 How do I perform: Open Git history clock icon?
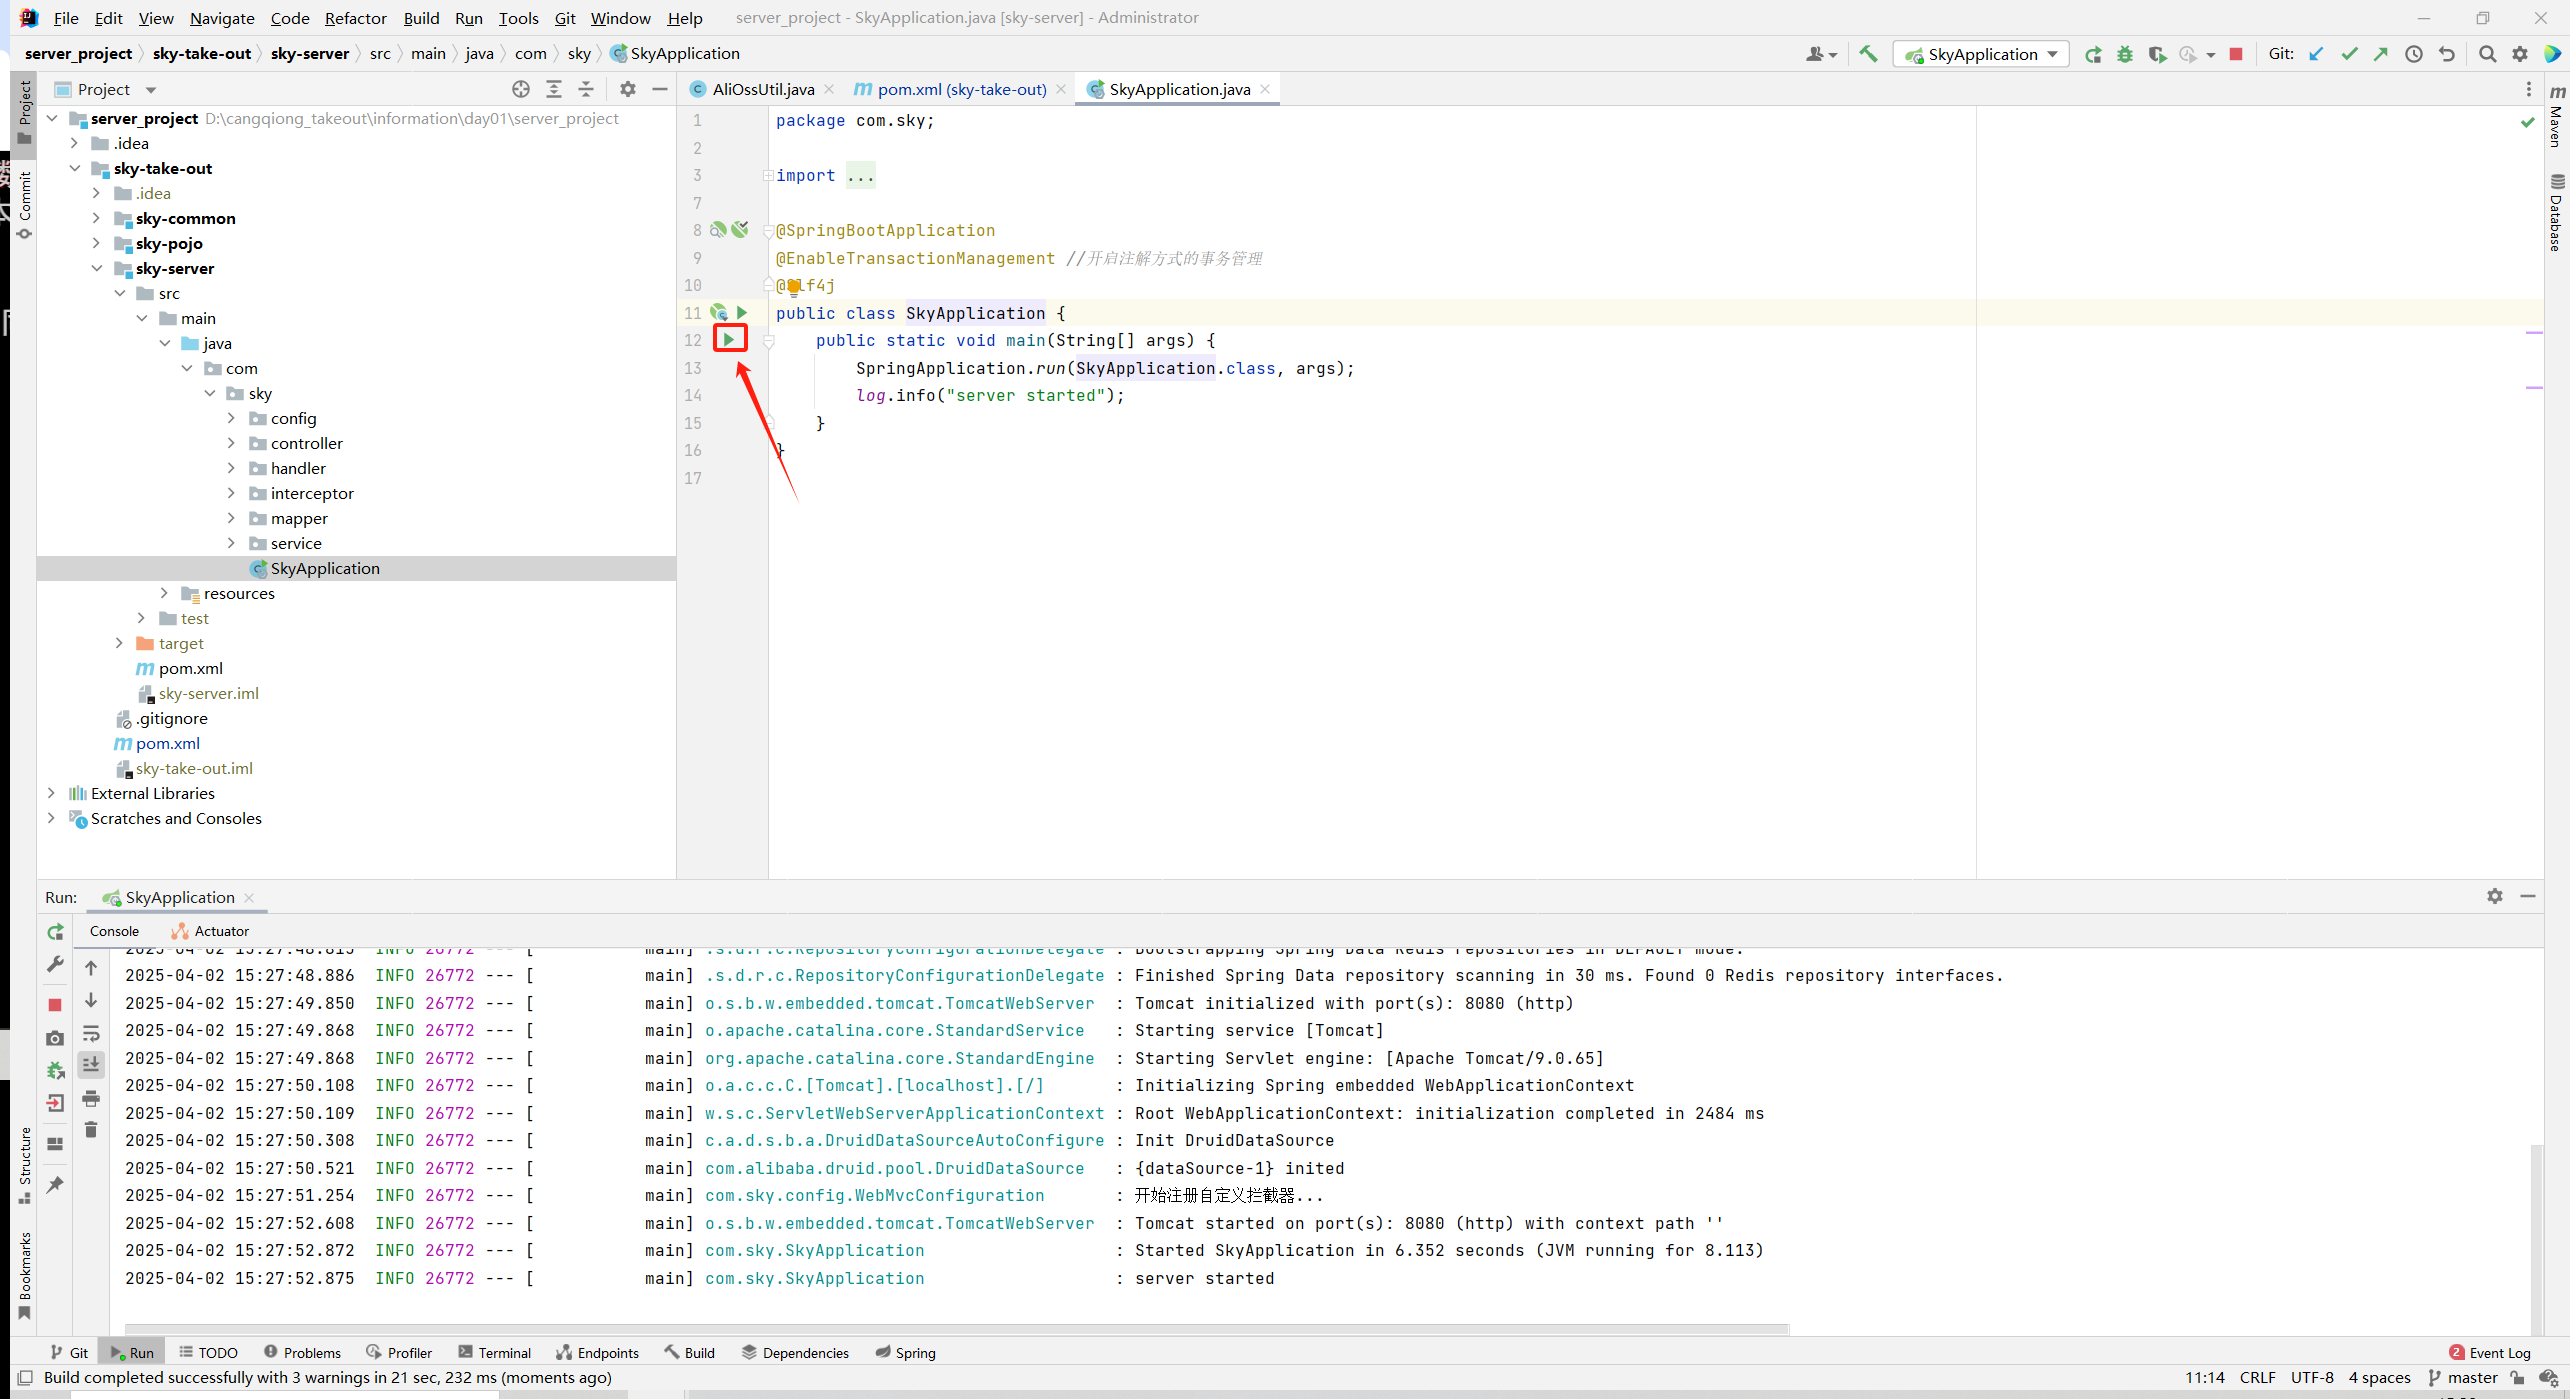(x=2414, y=54)
